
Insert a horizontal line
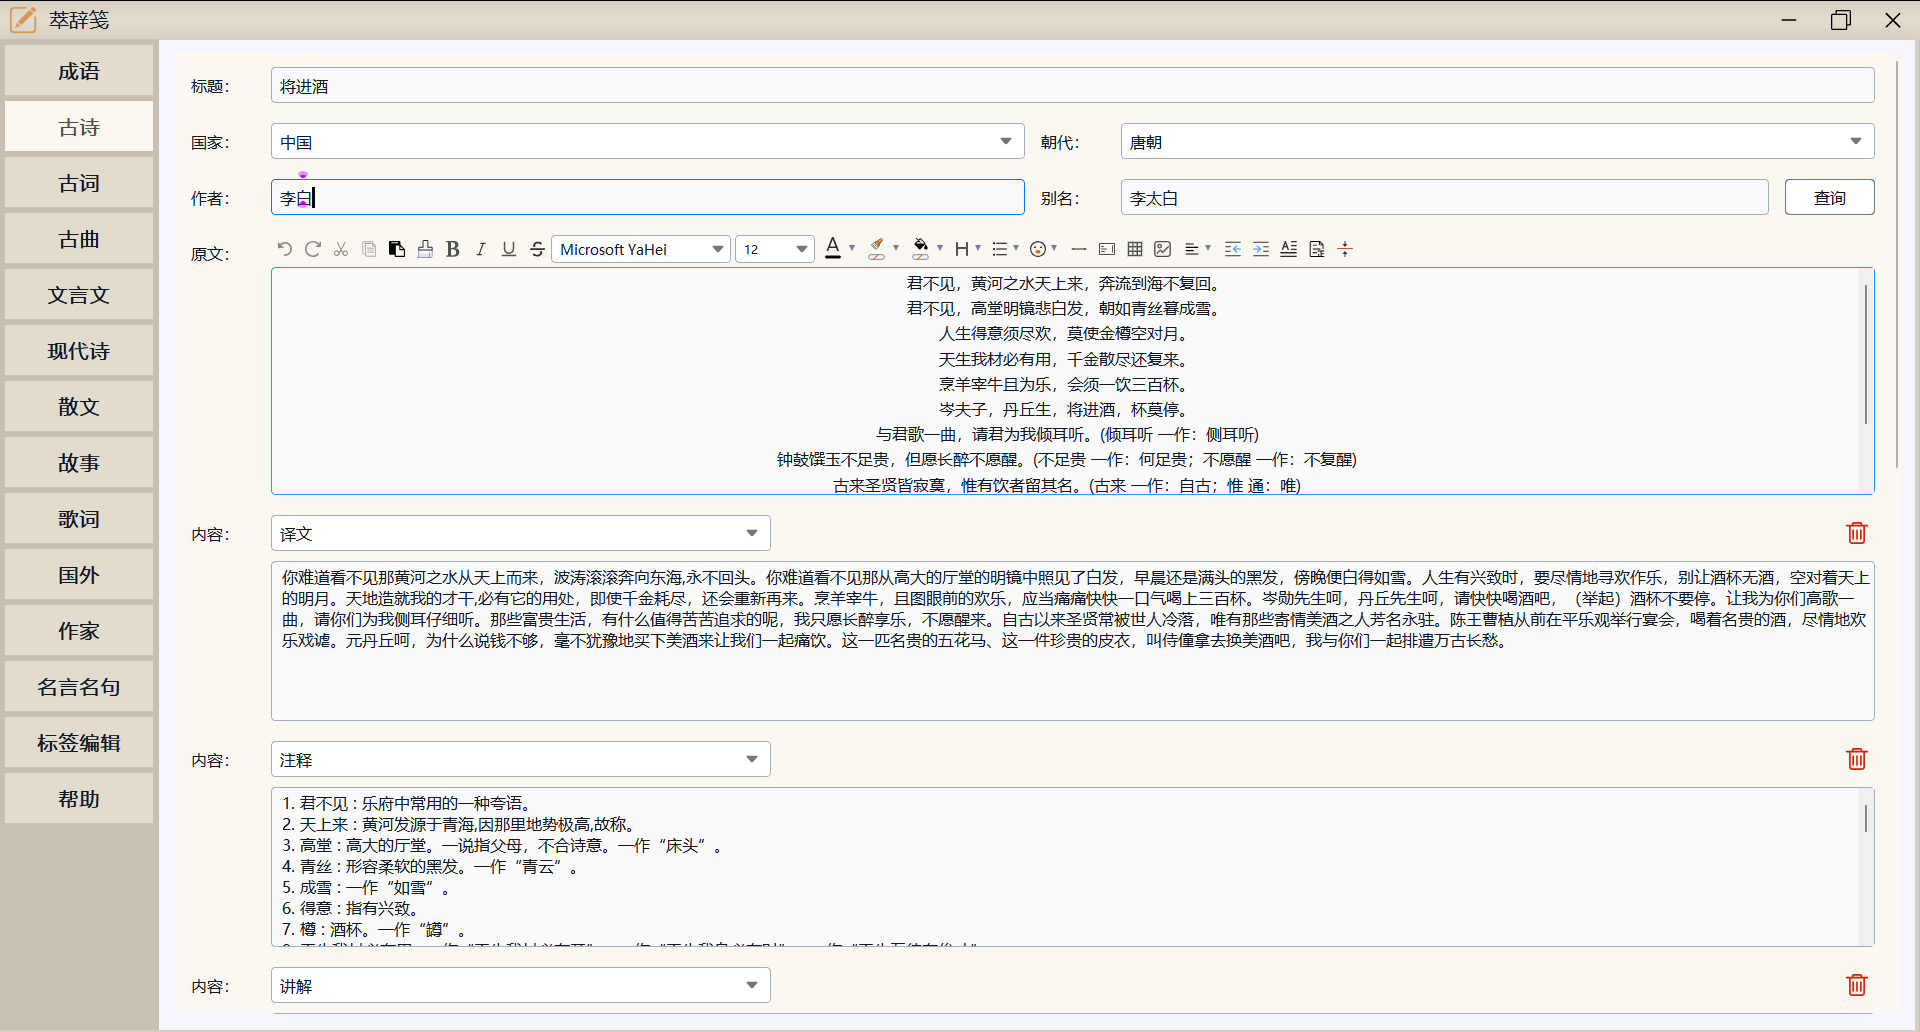pos(1079,249)
